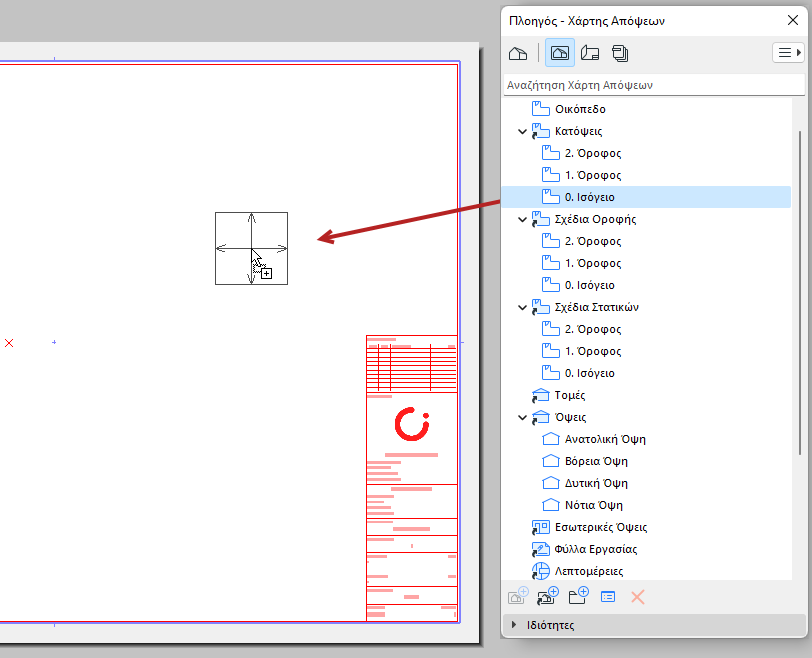Image resolution: width=812 pixels, height=658 pixels.
Task: Select the Εσωτερικές Όψεις folder
Action: (x=589, y=528)
